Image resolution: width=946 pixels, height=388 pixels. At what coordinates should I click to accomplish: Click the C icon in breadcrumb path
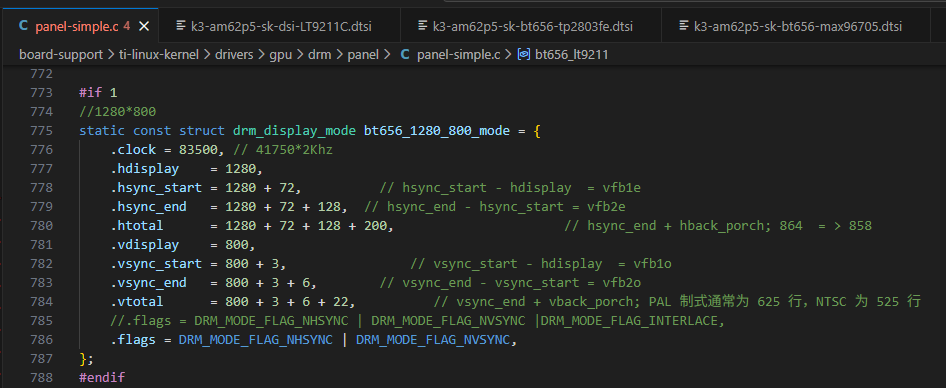405,55
